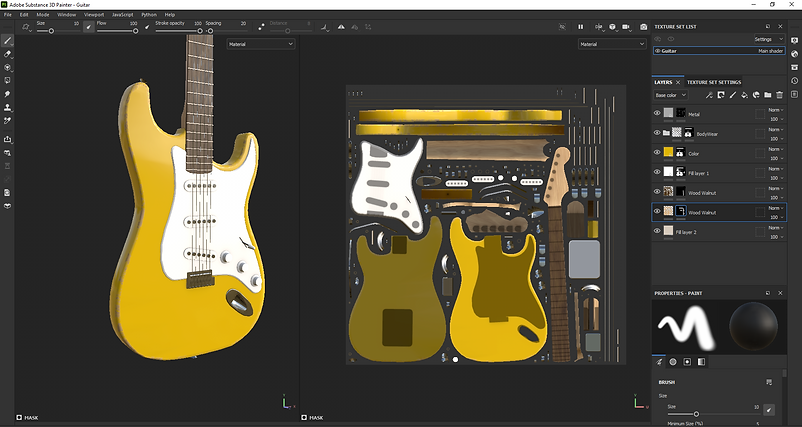Pause the viewport rendering
802x427 pixels.
580,27
